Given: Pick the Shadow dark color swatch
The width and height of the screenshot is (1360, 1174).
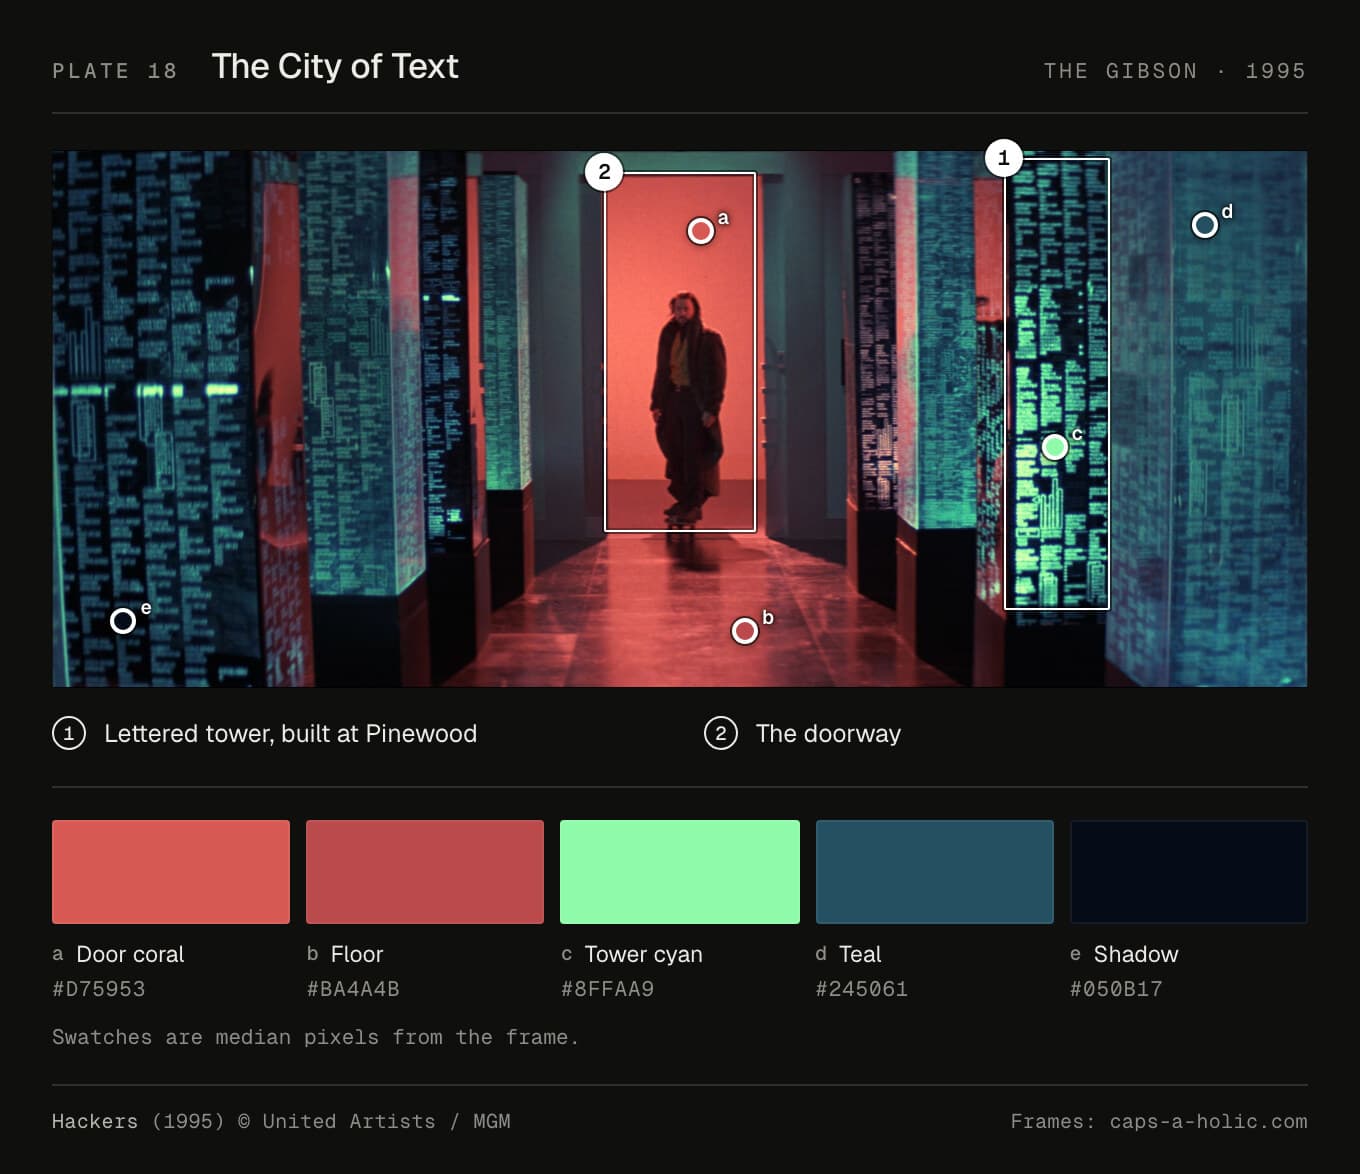Looking at the screenshot, I should [1189, 872].
